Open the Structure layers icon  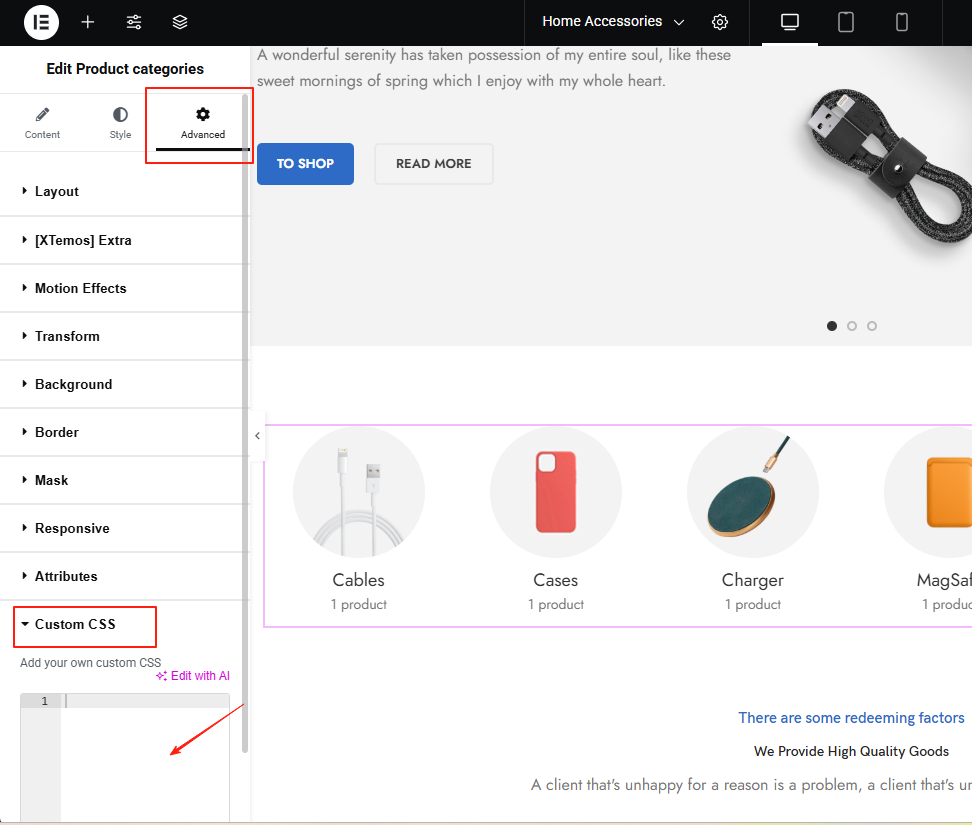click(180, 22)
